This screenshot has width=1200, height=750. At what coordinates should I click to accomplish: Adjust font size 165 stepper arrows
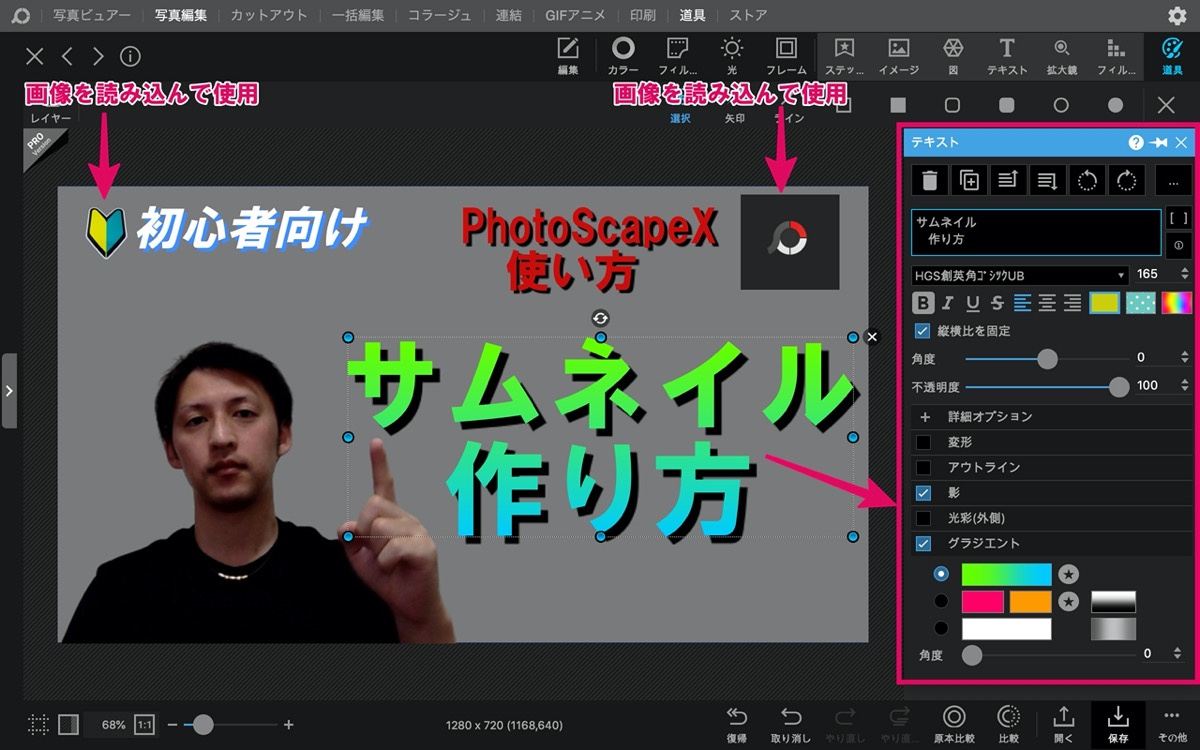(x=1185, y=274)
